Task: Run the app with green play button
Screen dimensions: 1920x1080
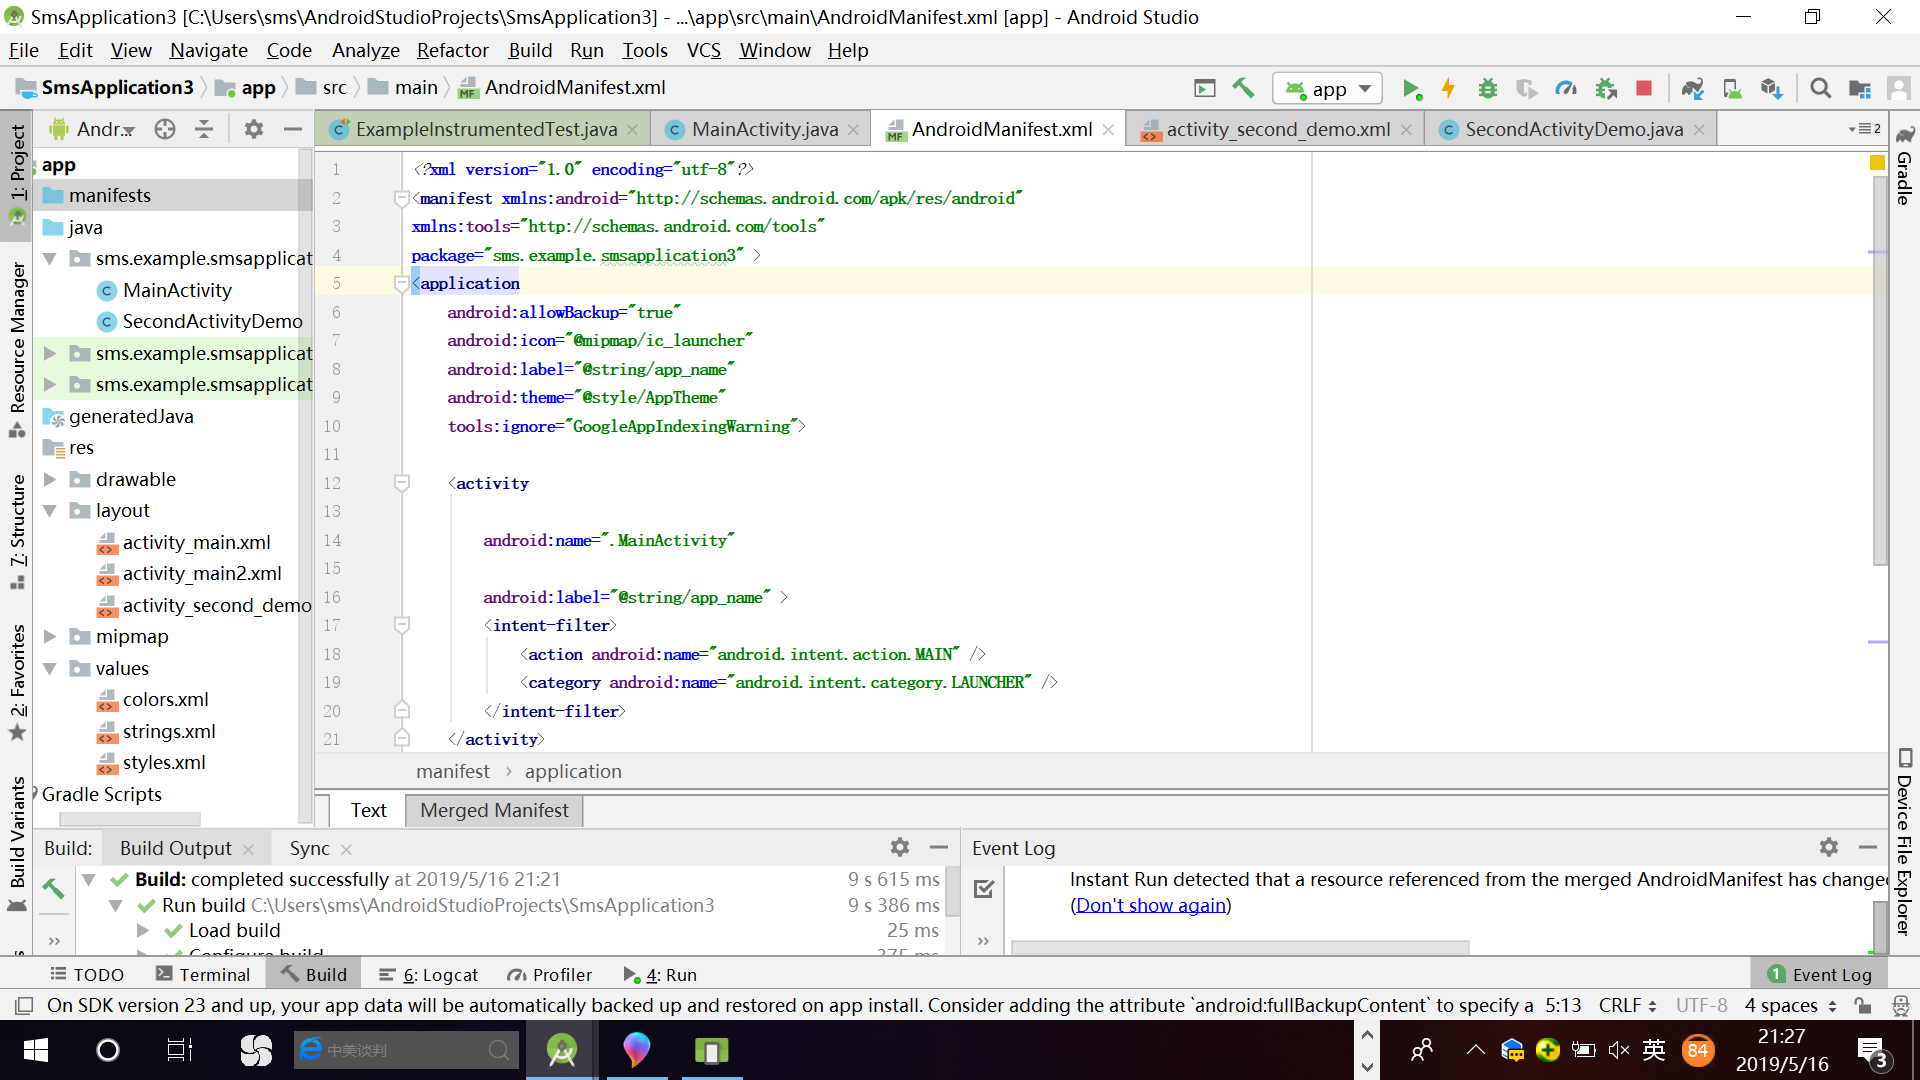Action: tap(1411, 89)
